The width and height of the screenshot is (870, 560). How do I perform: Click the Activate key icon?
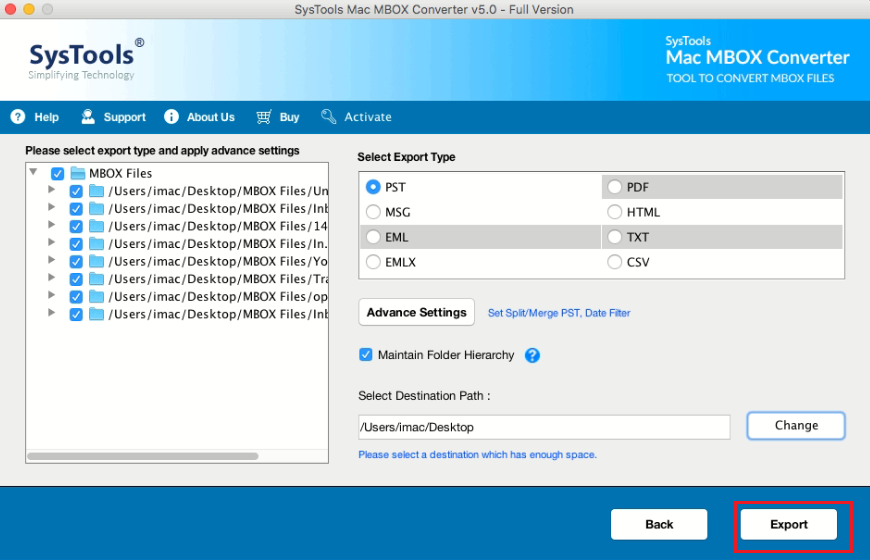click(x=328, y=117)
